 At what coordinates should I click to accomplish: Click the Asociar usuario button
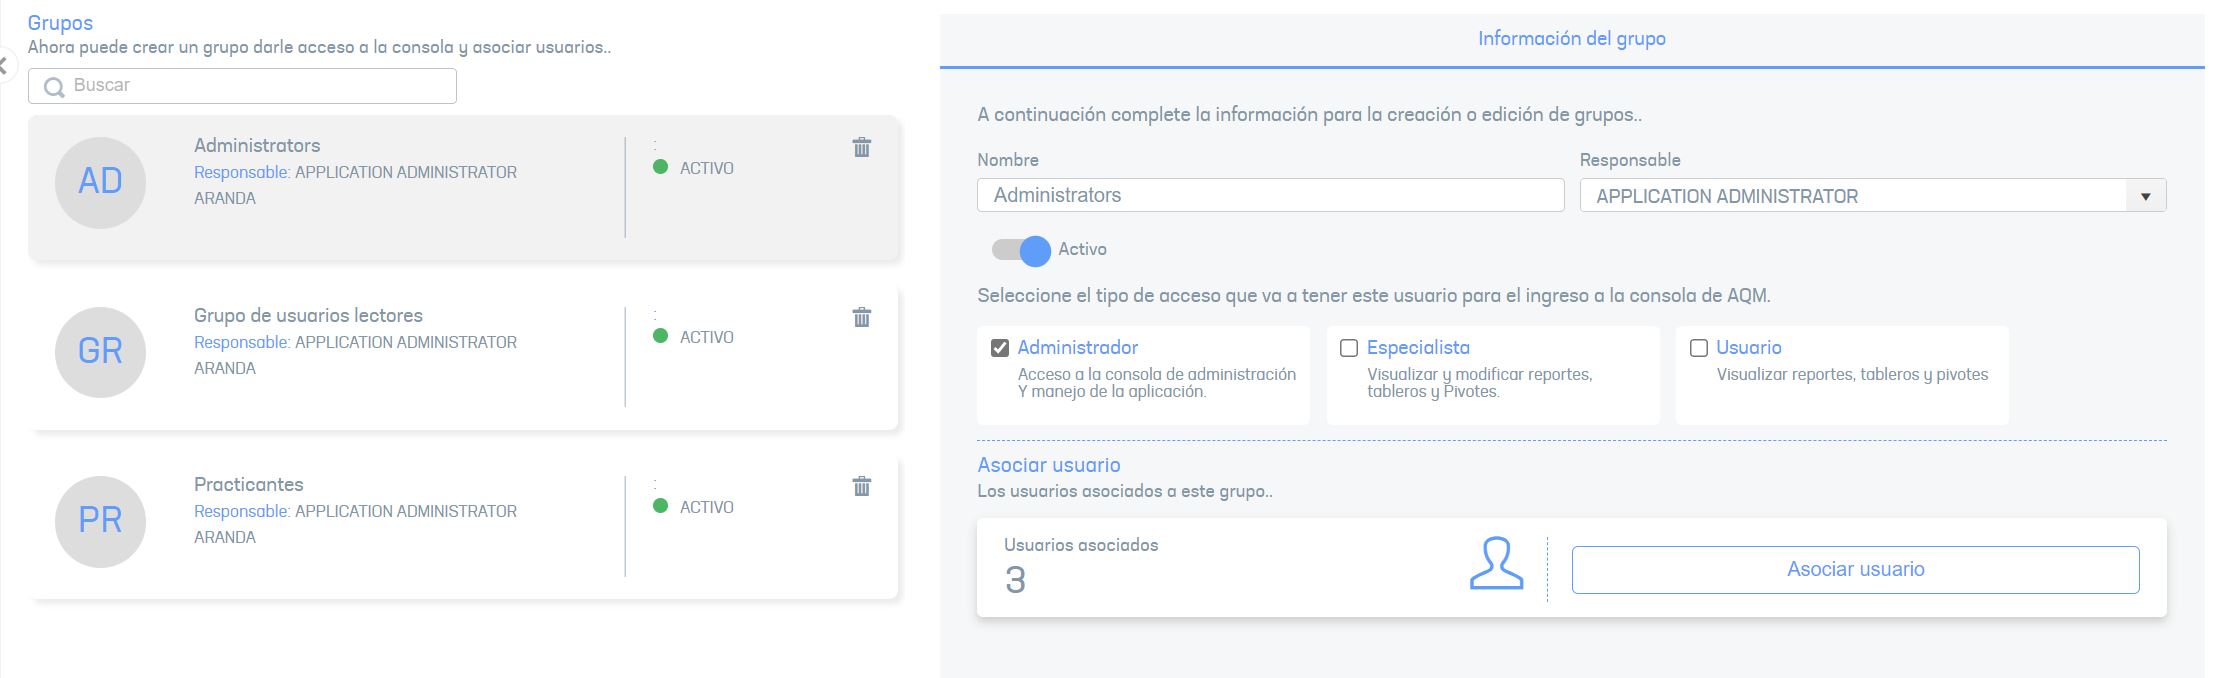tap(1855, 570)
